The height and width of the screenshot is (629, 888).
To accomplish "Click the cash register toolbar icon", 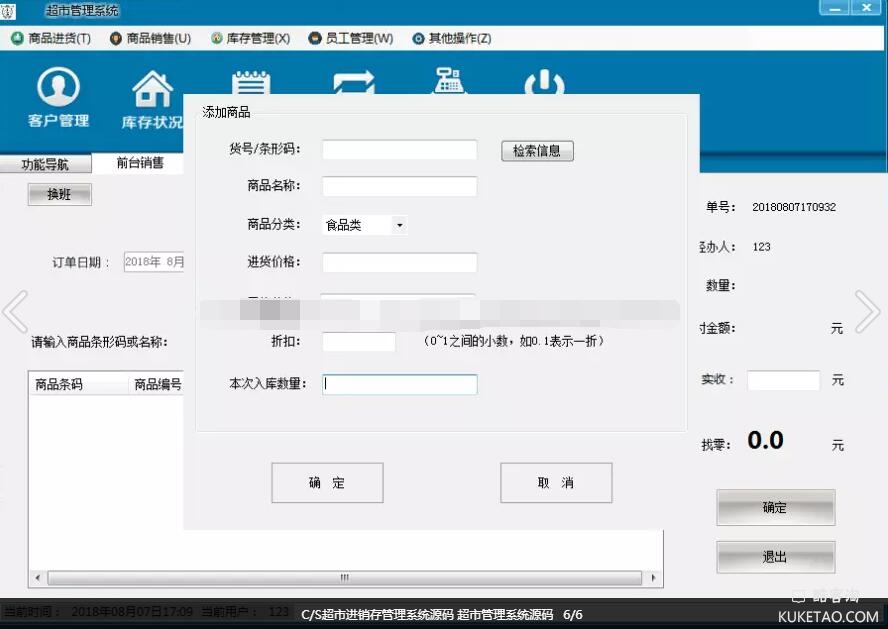I will (449, 80).
